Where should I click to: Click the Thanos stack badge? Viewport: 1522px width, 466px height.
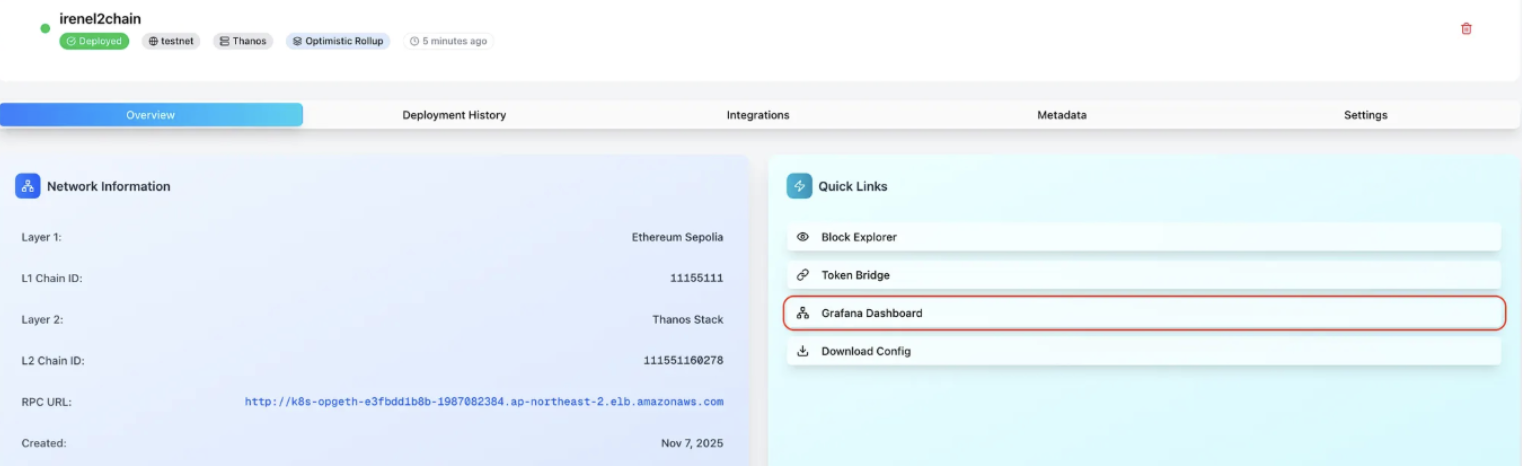point(243,41)
